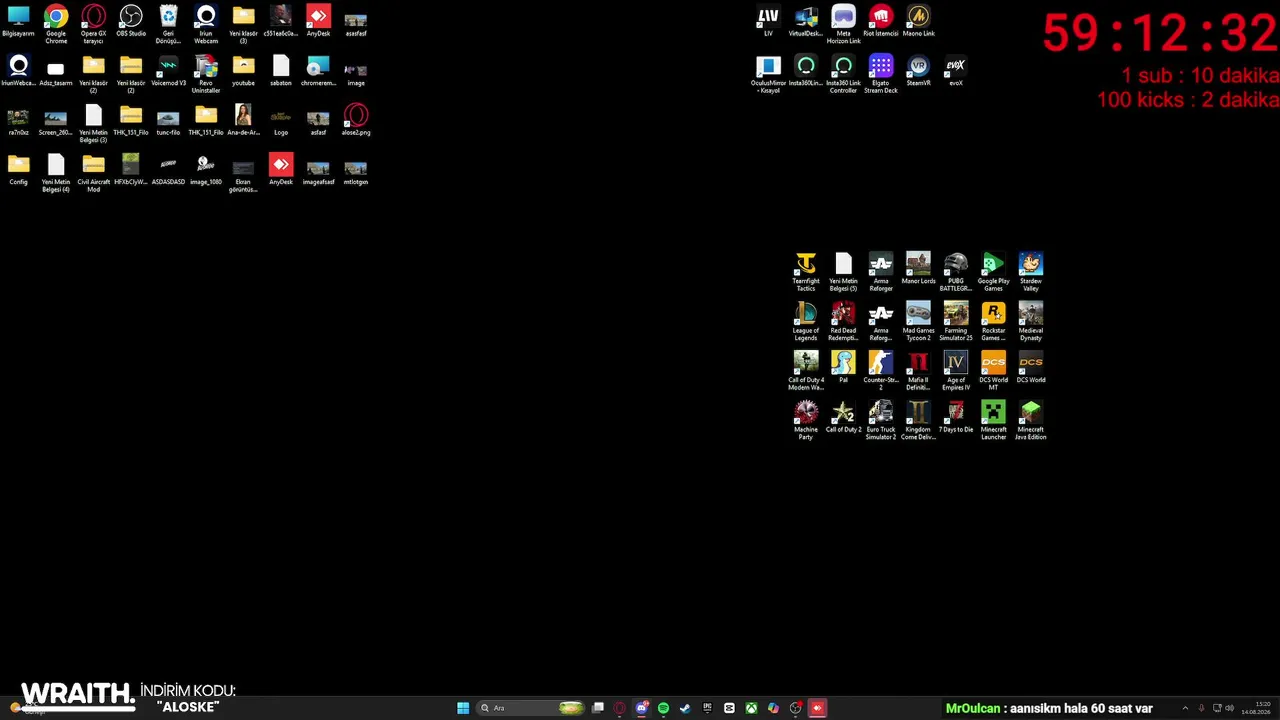This screenshot has height=720, width=1280.
Task: Select the Bilgisayarım computer icon
Action: coord(18,21)
